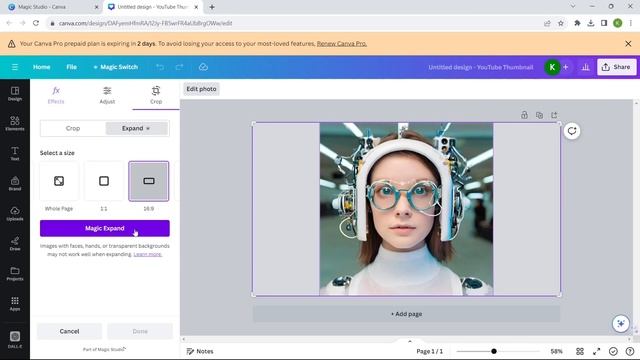Enter fullscreen present mode
640x360 pixels.
[596, 351]
